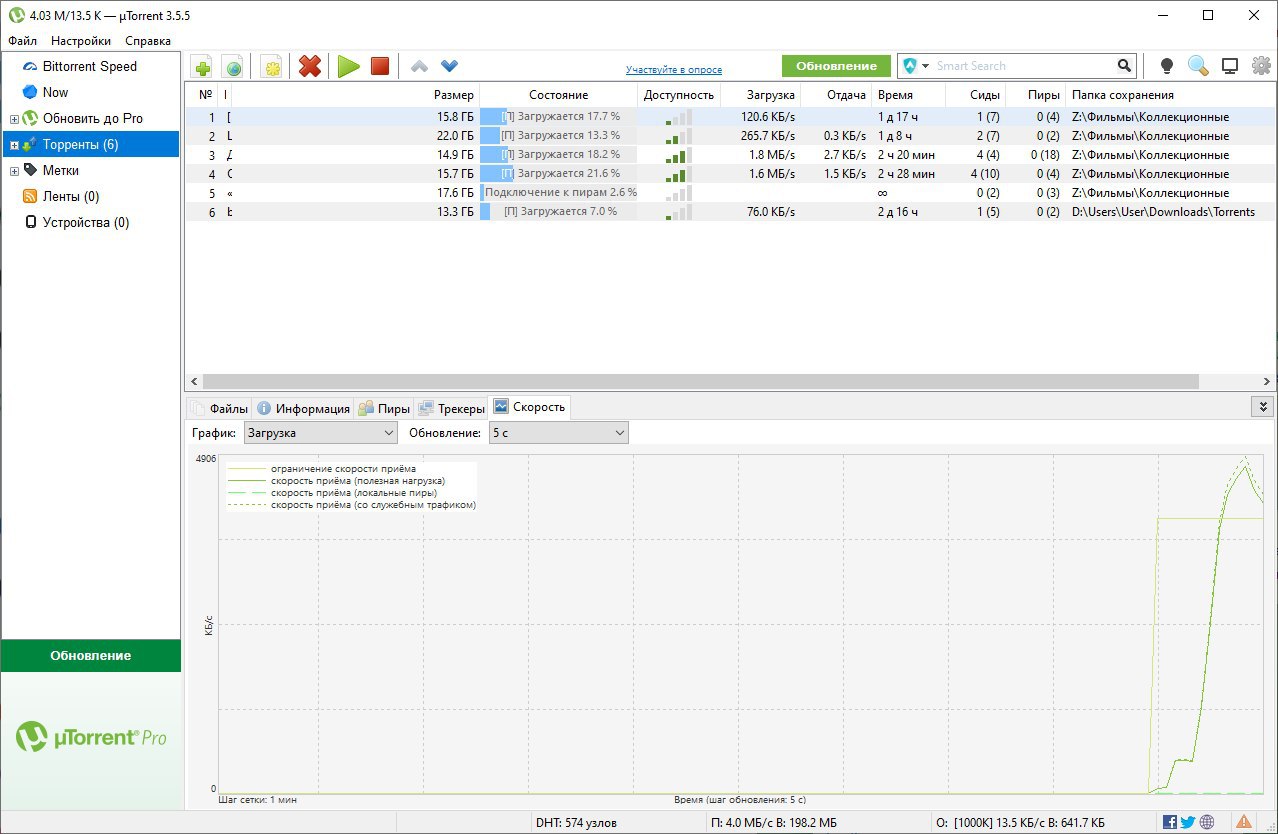Viewport: 1278px width, 834px height.
Task: Click the remote monitor icon in toolbar
Action: [x=1230, y=66]
